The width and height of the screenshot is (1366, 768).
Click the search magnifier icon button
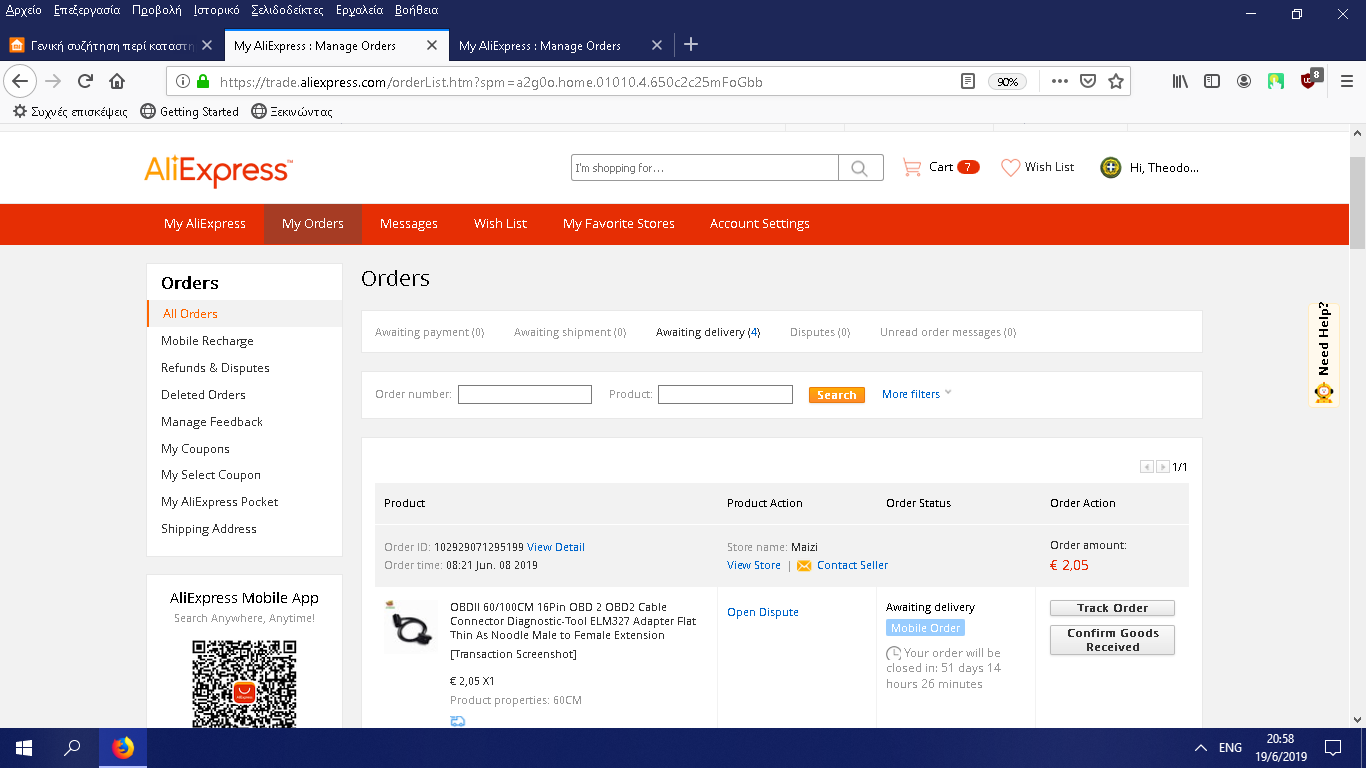click(x=860, y=168)
